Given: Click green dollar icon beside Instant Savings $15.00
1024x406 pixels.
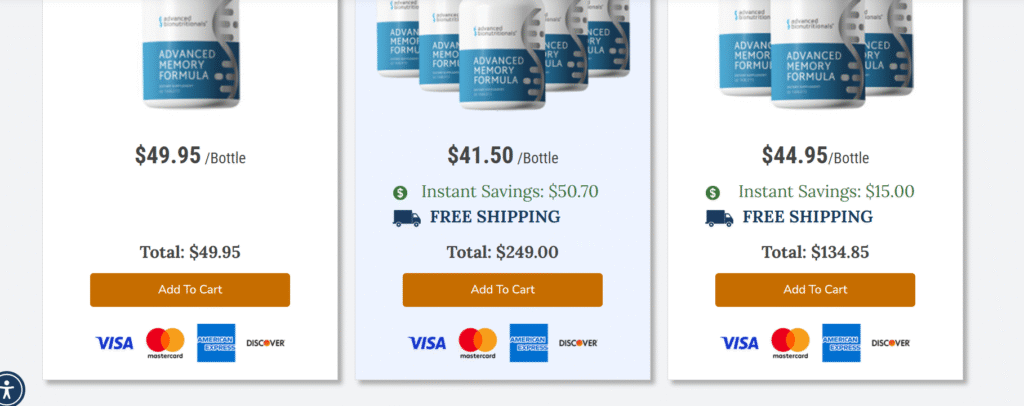Looking at the screenshot, I should click(712, 193).
